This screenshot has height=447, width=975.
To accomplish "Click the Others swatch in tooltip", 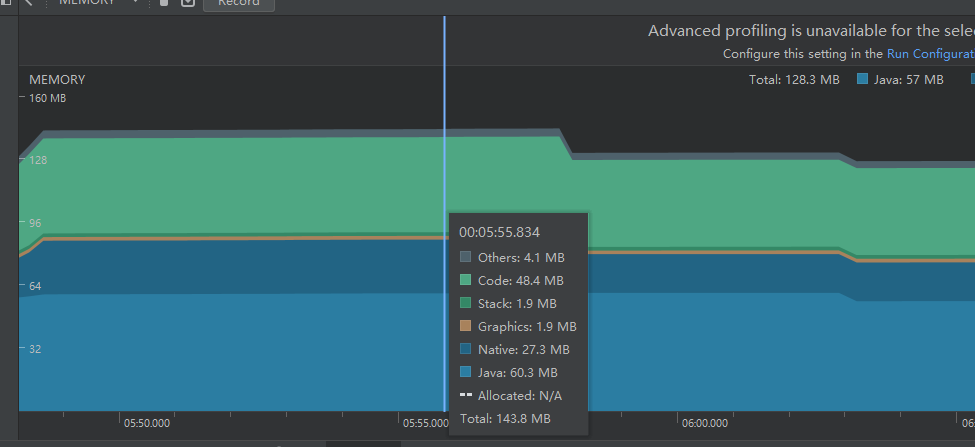I will point(465,257).
